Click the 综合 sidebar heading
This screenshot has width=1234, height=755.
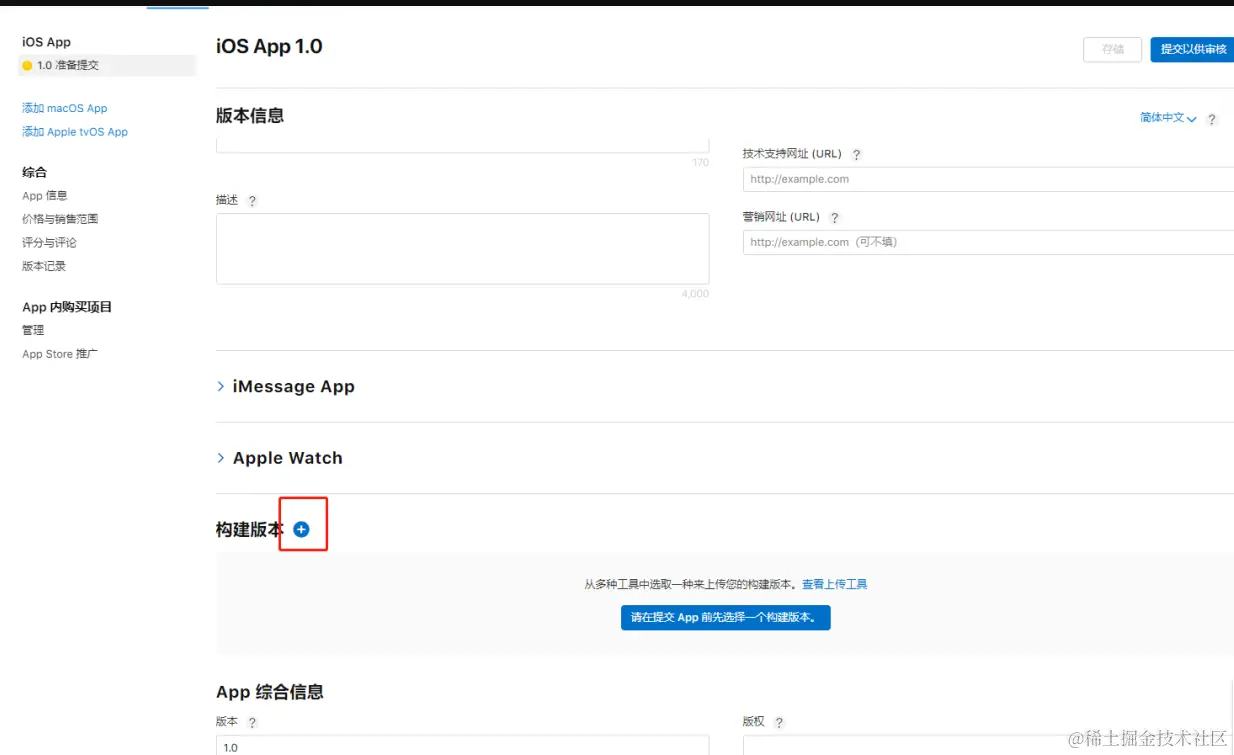34,172
